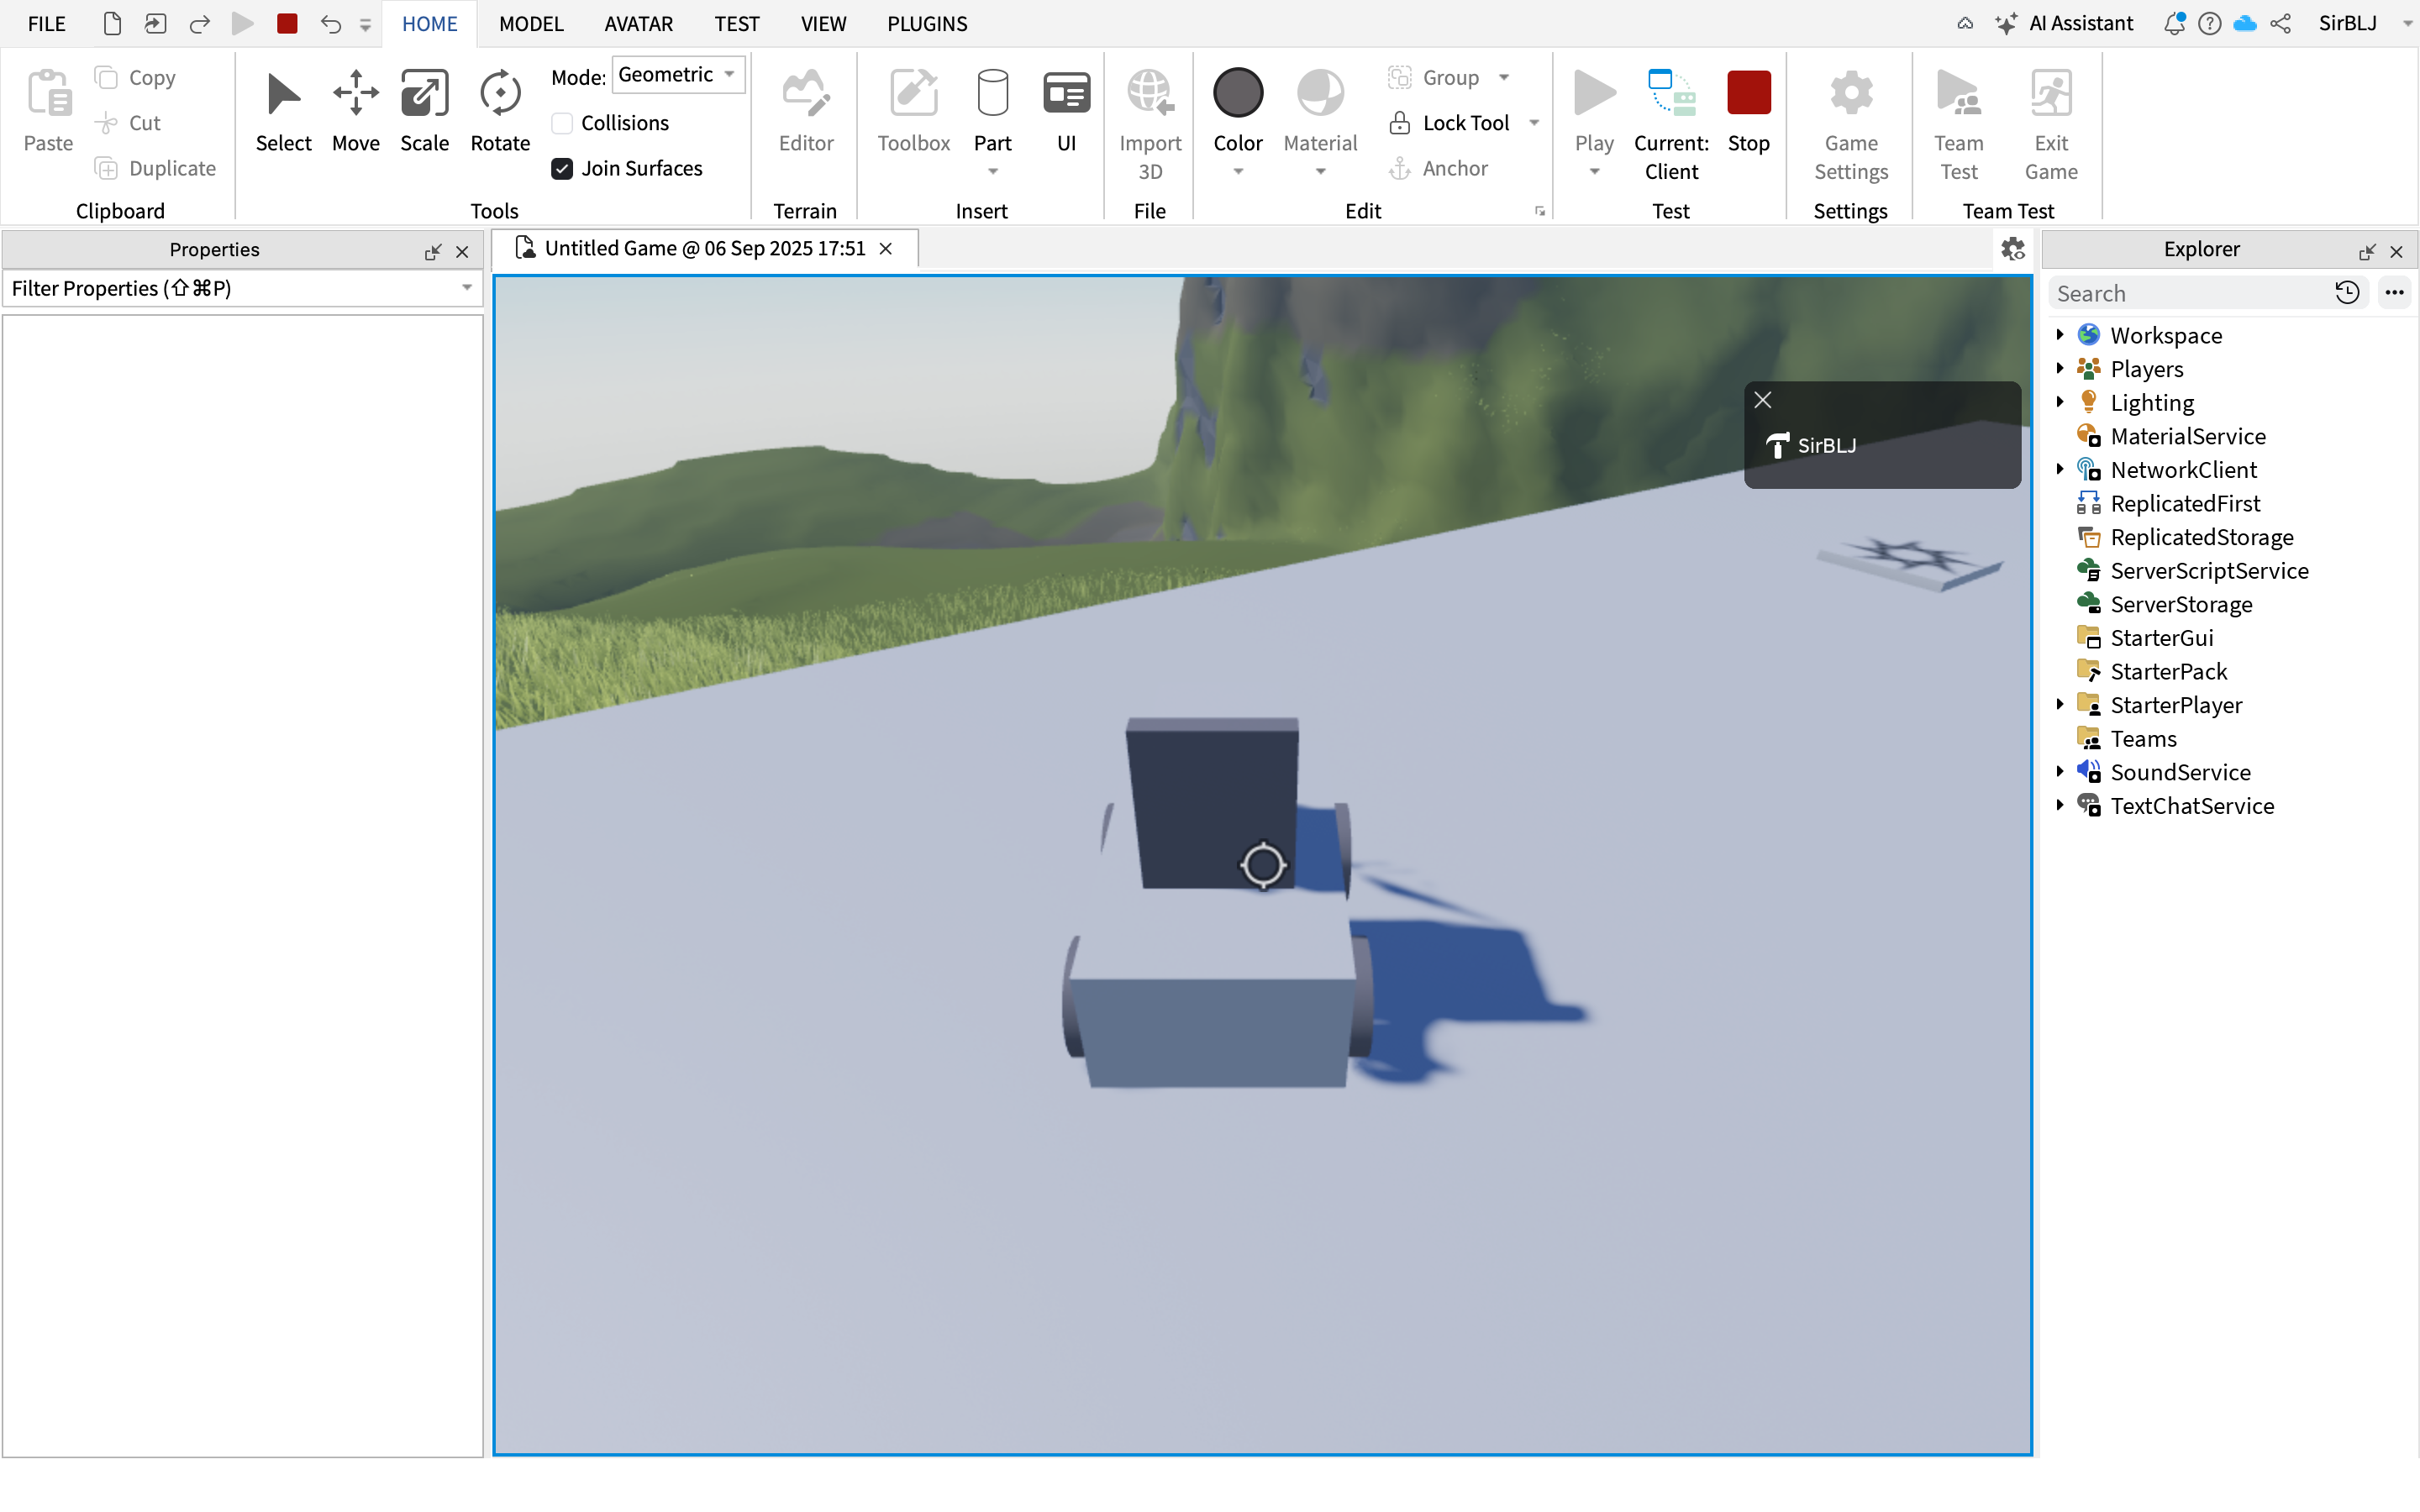Click the share icon in title bar
The width and height of the screenshot is (2420, 1512).
pyautogui.click(x=2281, y=23)
